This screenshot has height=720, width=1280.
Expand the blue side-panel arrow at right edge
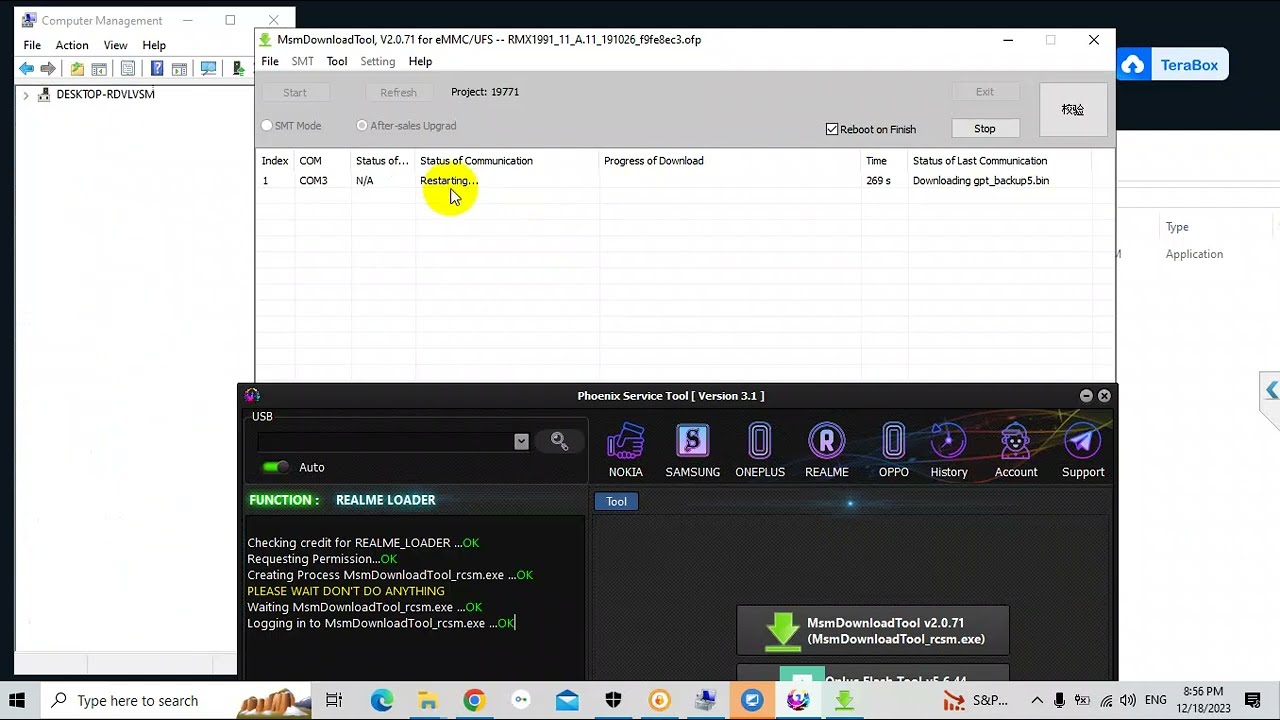[x=1271, y=390]
